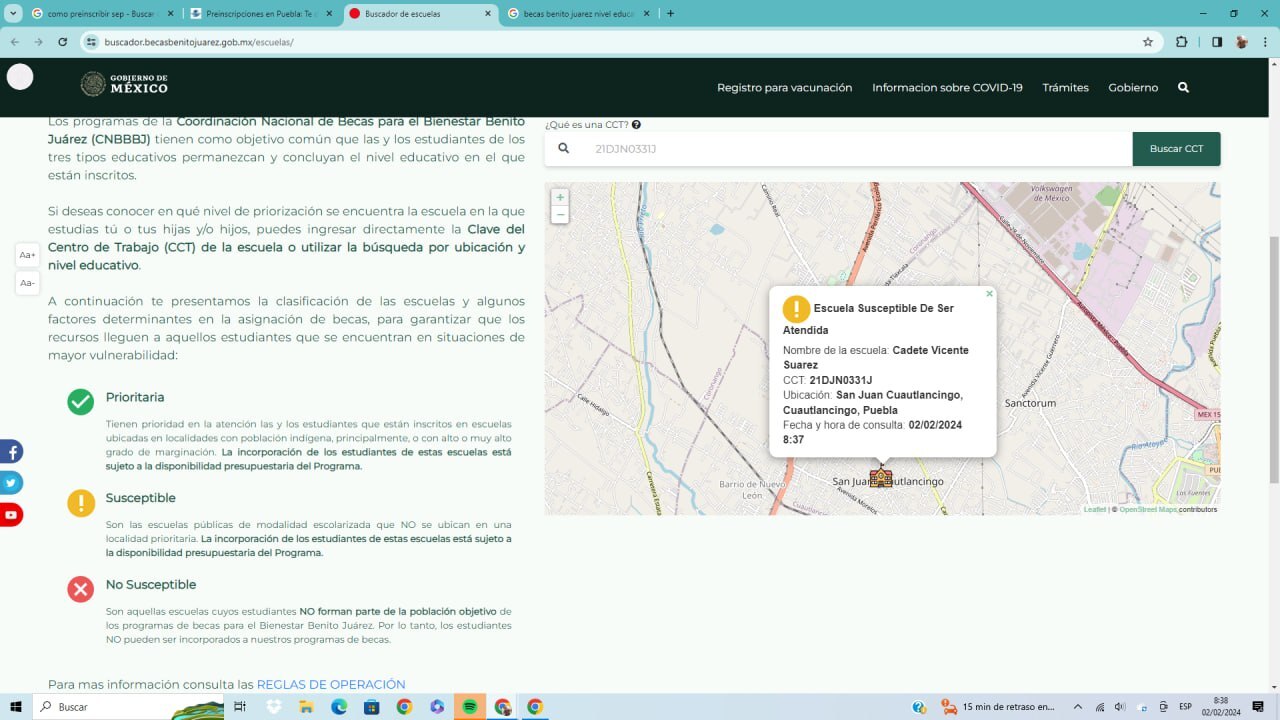Open the Chrome three-dot menu

tap(1265, 42)
